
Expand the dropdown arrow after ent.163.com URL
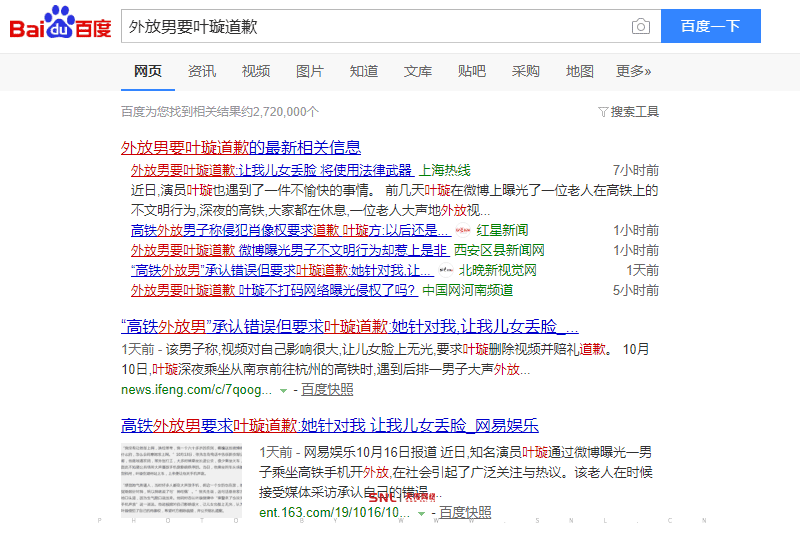tap(421, 514)
